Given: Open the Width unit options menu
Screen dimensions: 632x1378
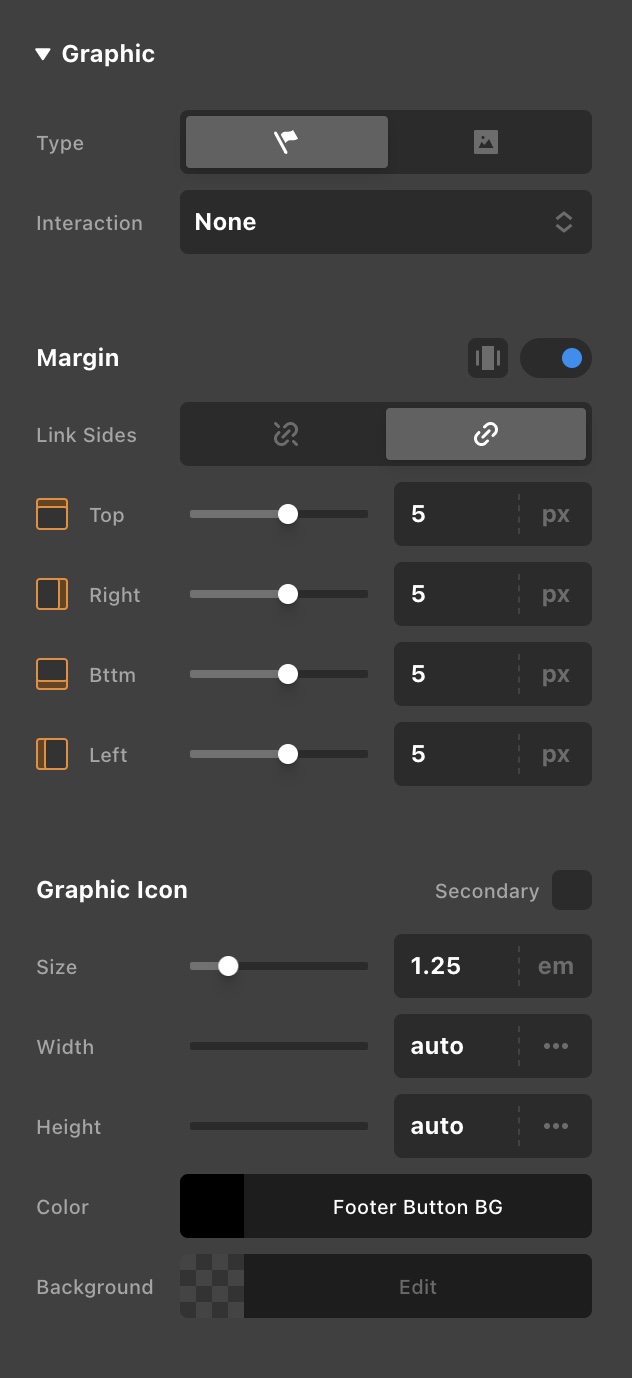Looking at the screenshot, I should tap(556, 1046).
